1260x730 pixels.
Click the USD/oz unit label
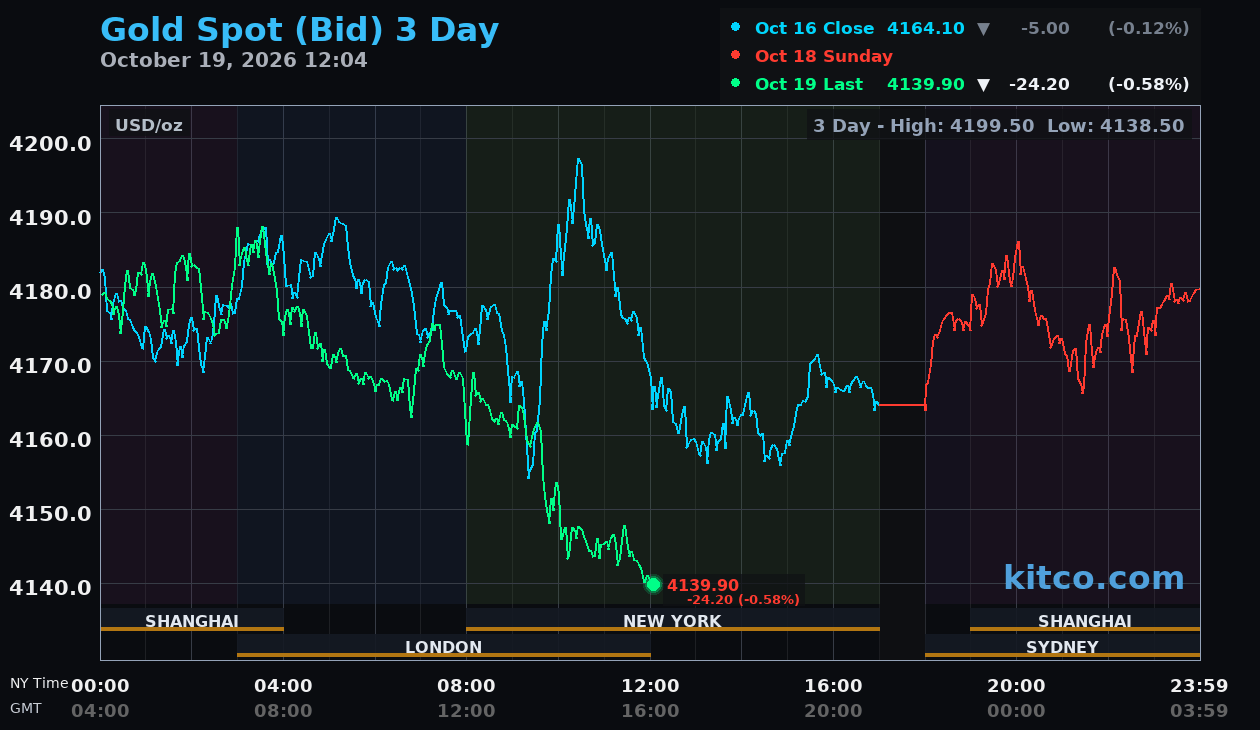[x=149, y=125]
